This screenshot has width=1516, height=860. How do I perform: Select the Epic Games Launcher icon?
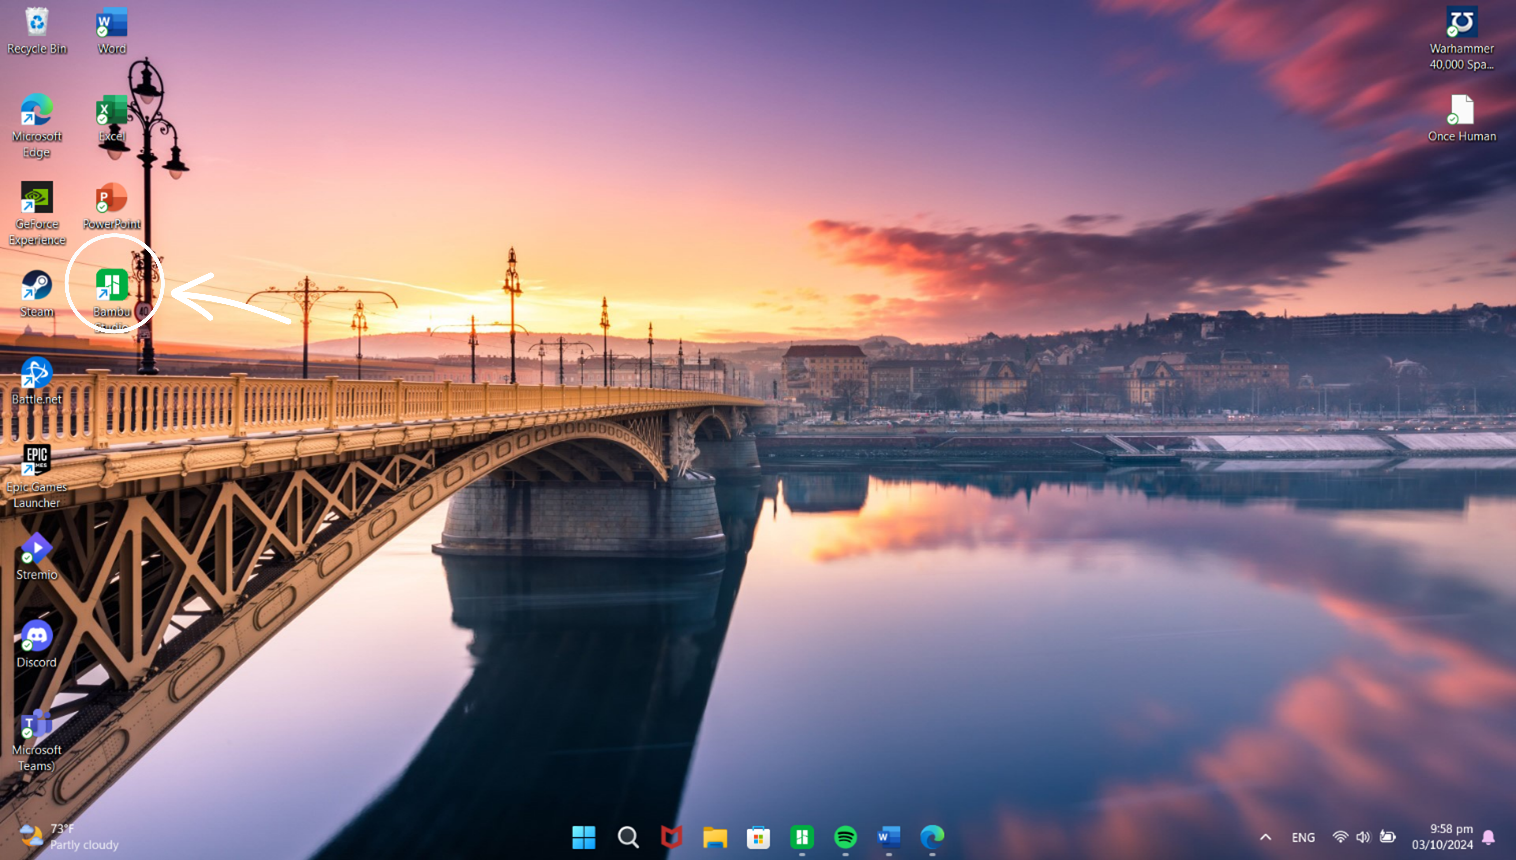tap(37, 461)
